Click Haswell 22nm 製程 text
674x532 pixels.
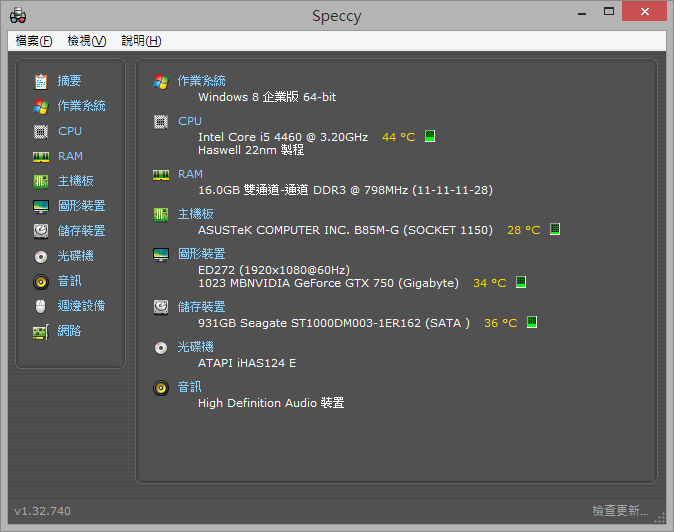tap(251, 150)
